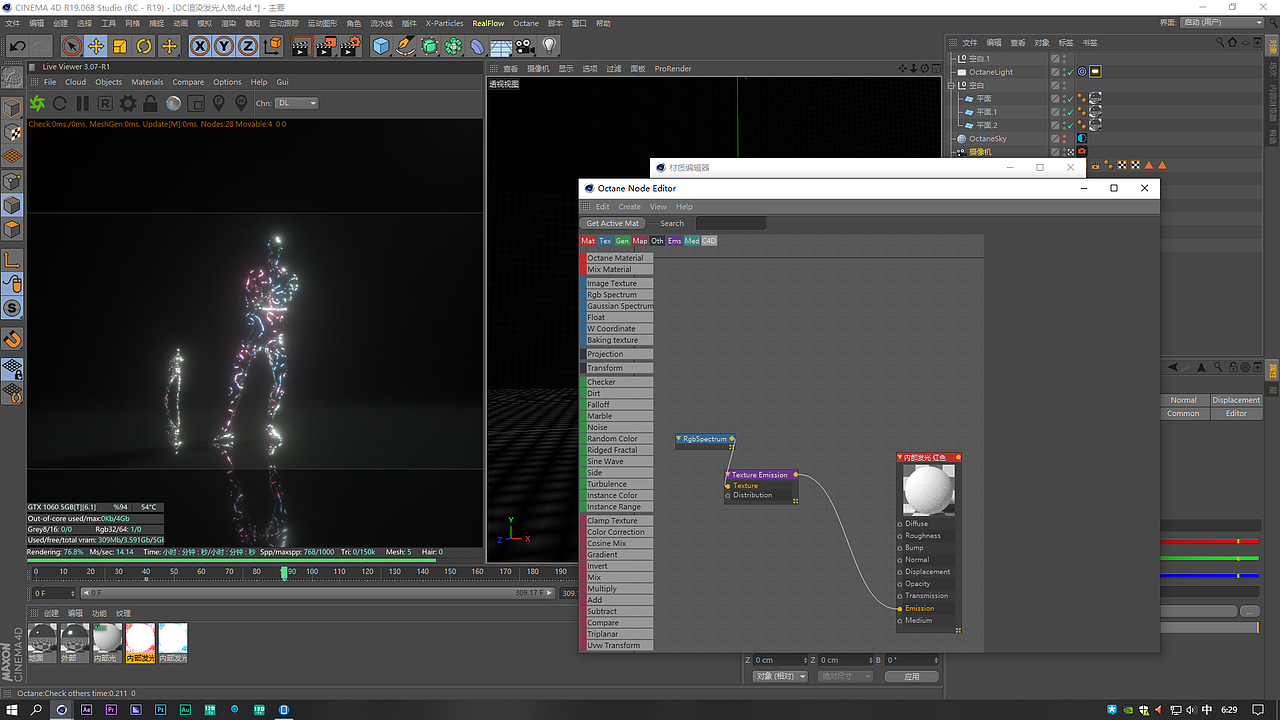Toggle the Live Viewer camera lock icon

150,103
